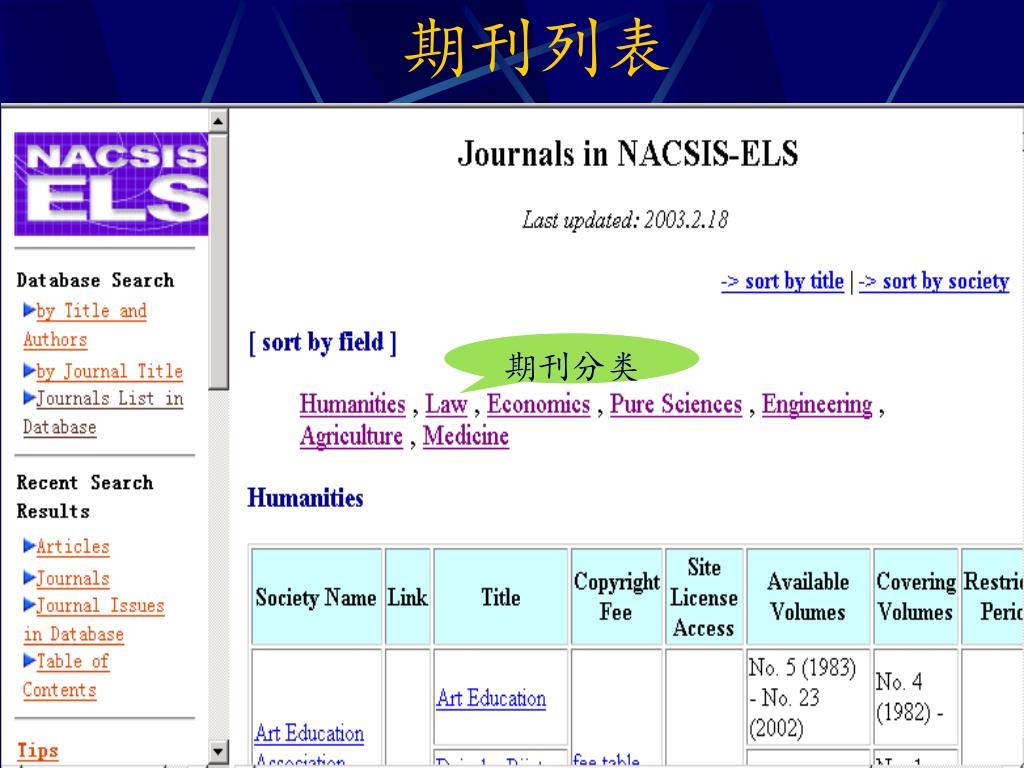The width and height of the screenshot is (1024, 768).
Task: Jump to Economics field
Action: click(x=538, y=404)
